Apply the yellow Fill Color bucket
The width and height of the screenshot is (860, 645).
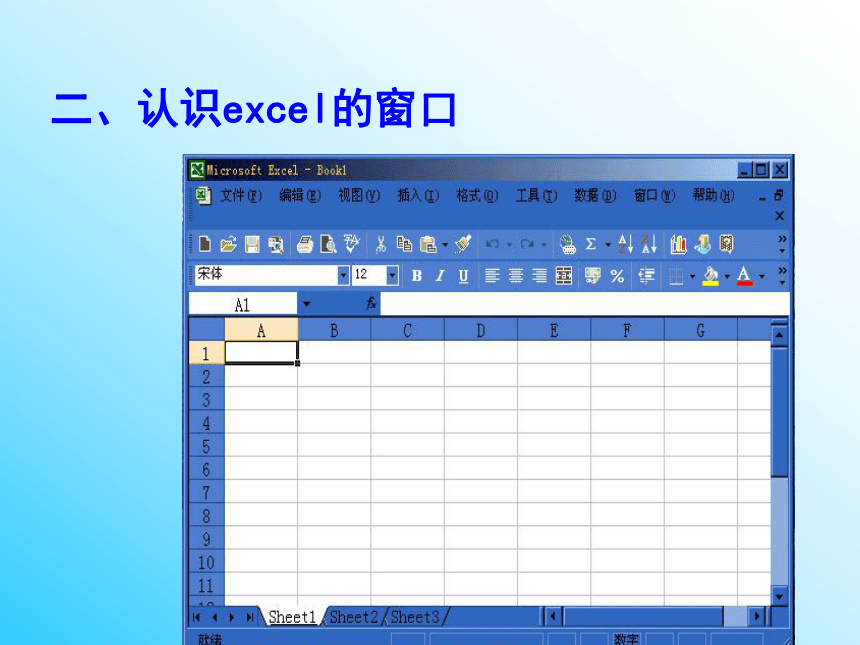click(x=711, y=276)
